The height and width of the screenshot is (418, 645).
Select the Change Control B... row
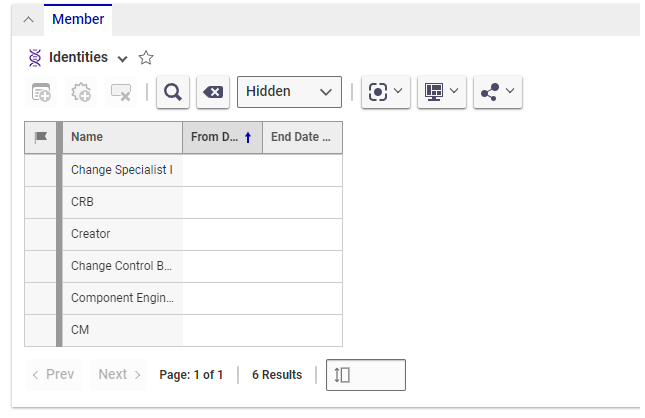(x=183, y=267)
